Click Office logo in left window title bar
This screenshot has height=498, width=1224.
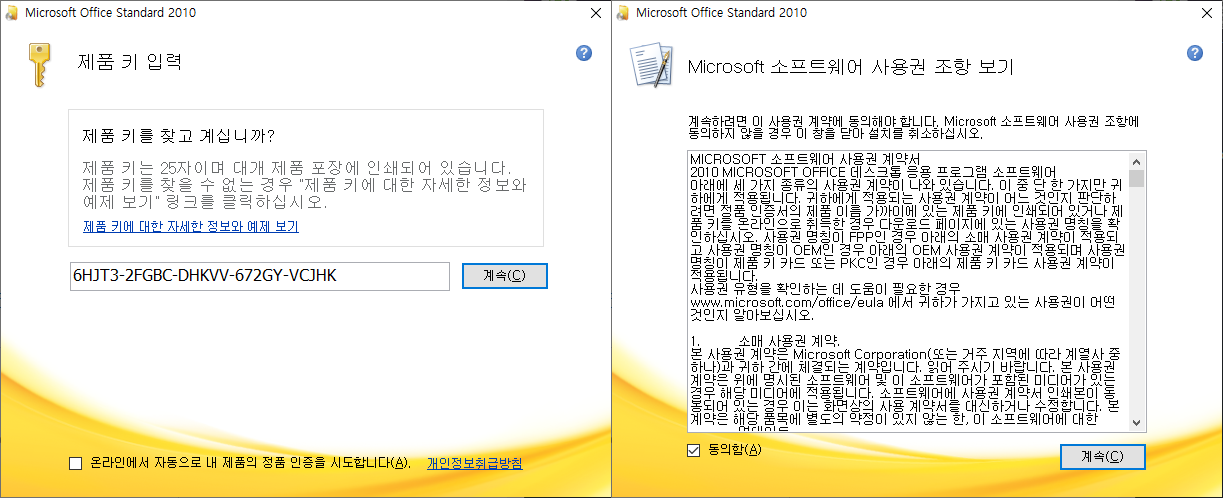pos(11,12)
